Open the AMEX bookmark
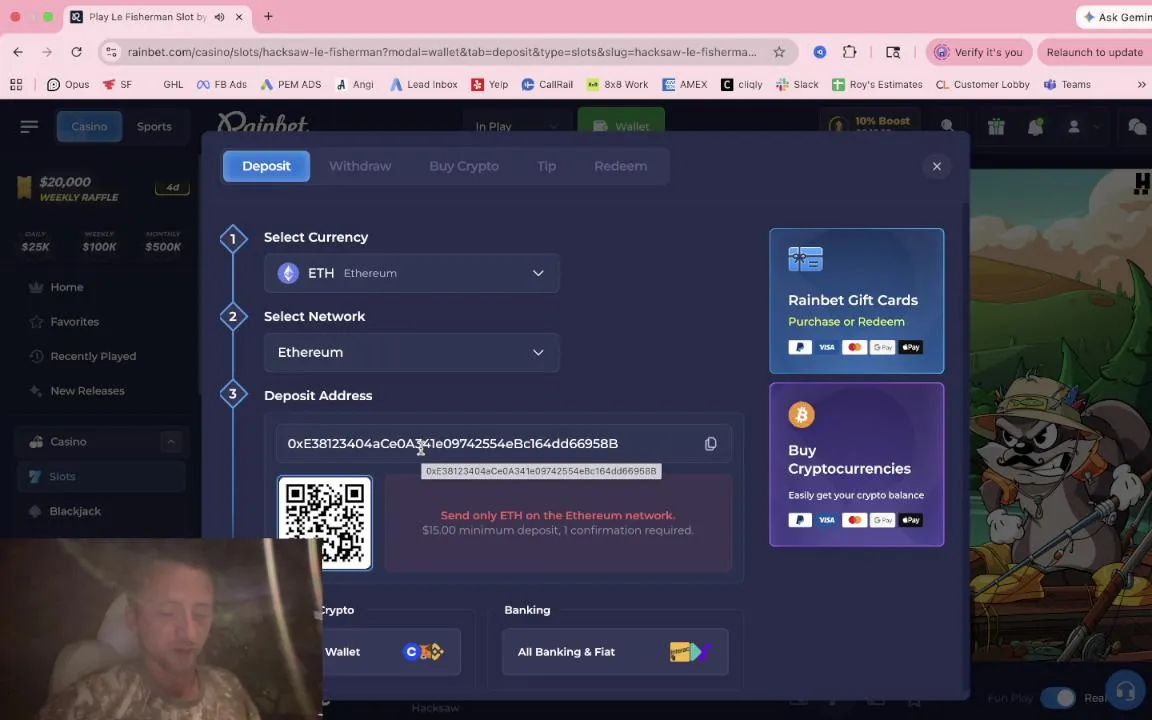Viewport: 1152px width, 720px height. click(685, 84)
